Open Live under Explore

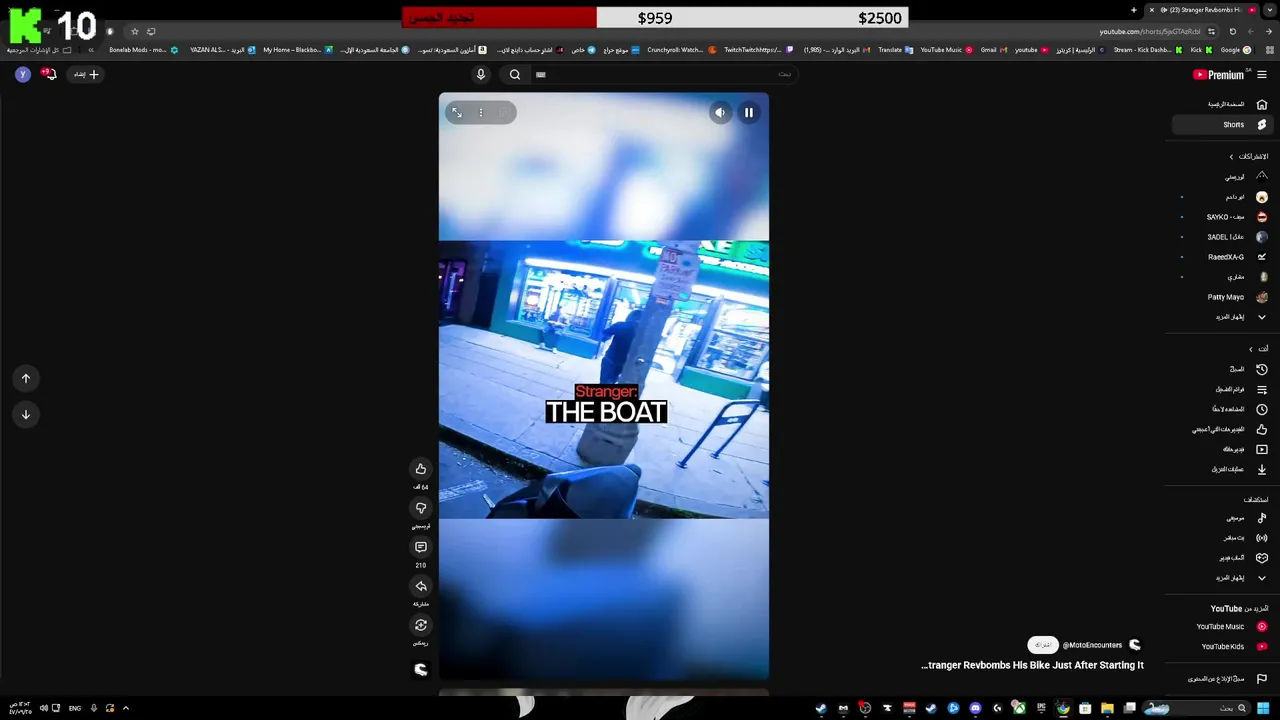click(1222, 538)
